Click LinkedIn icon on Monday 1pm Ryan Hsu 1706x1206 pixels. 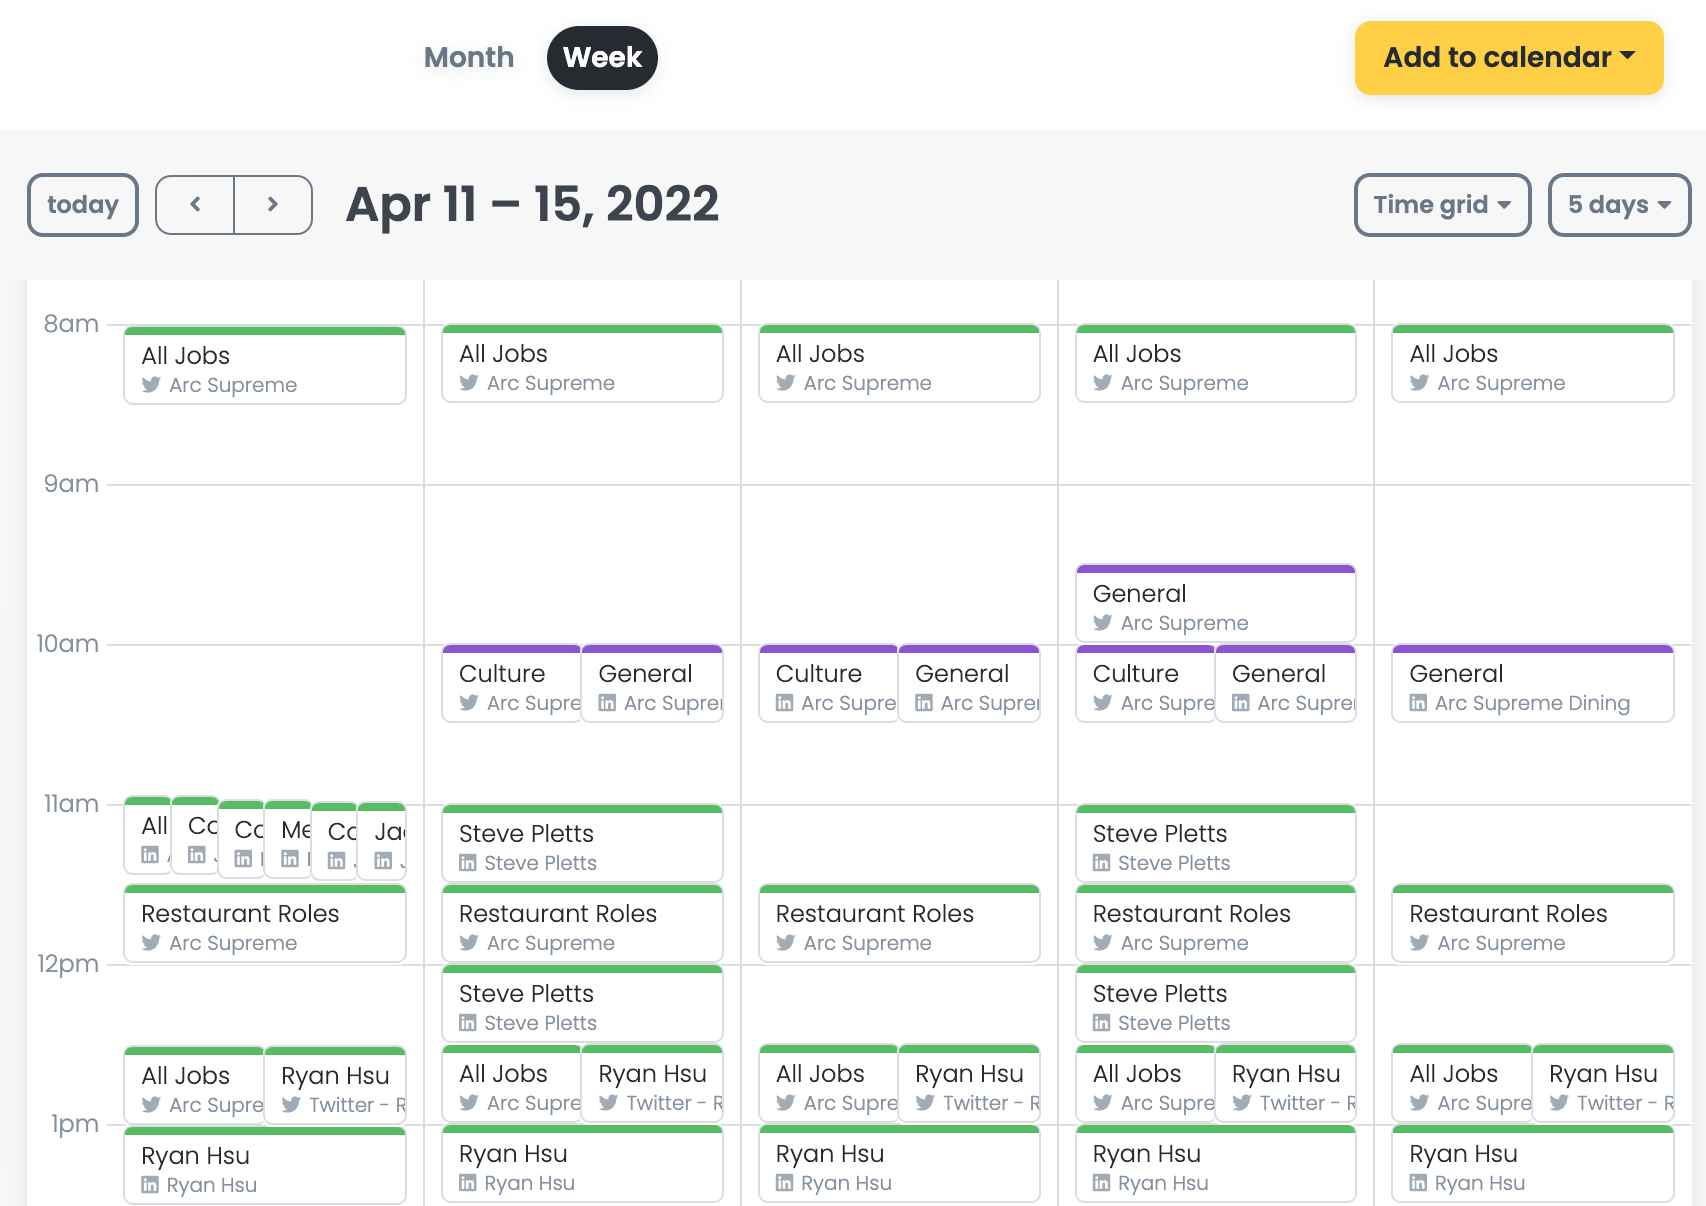pos(150,1185)
